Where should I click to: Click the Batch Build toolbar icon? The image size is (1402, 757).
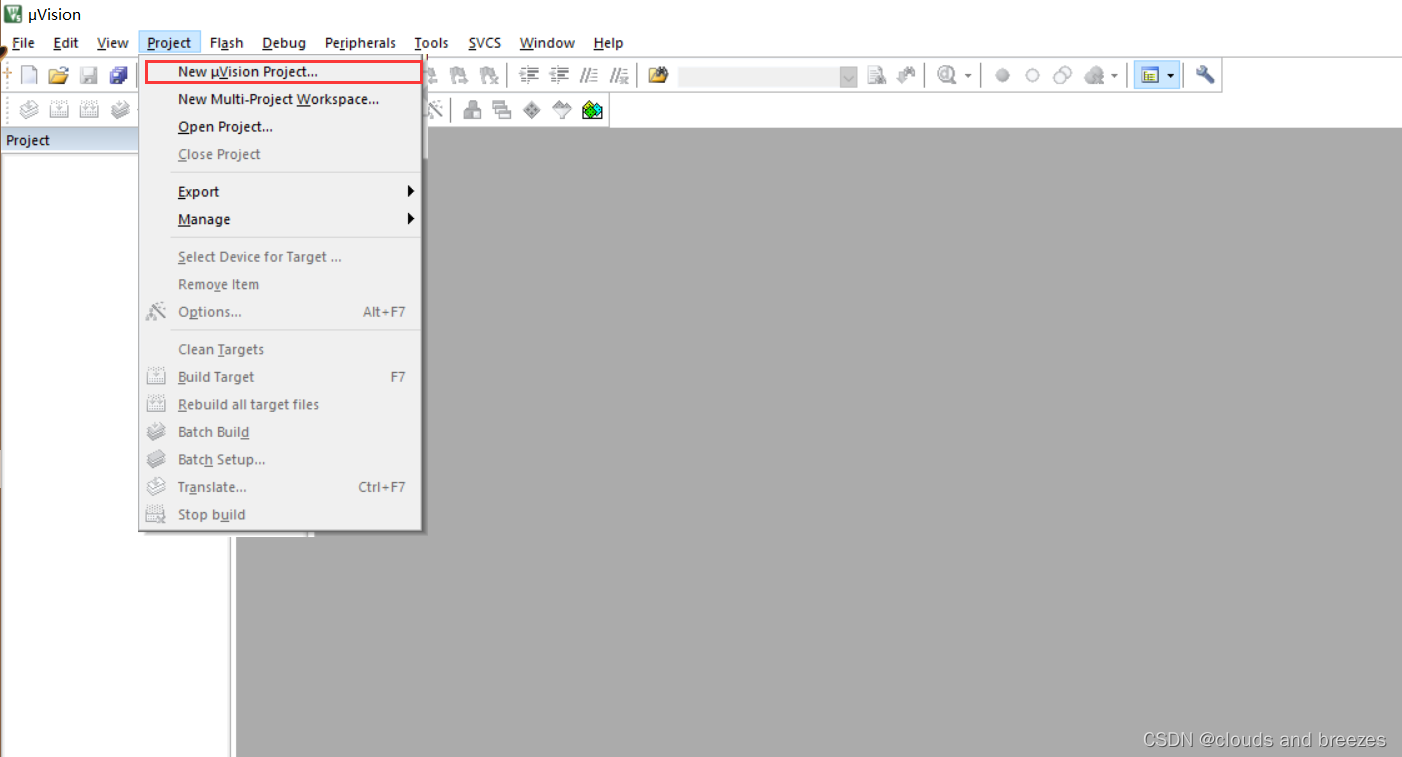[120, 110]
